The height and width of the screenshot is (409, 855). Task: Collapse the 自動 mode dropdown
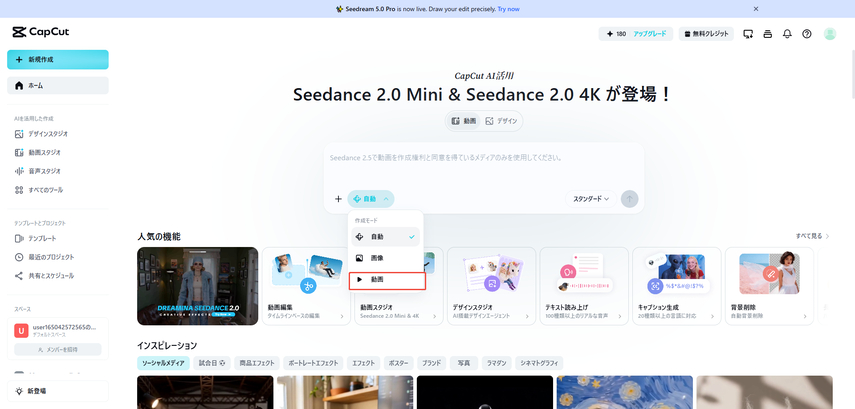[x=371, y=199]
